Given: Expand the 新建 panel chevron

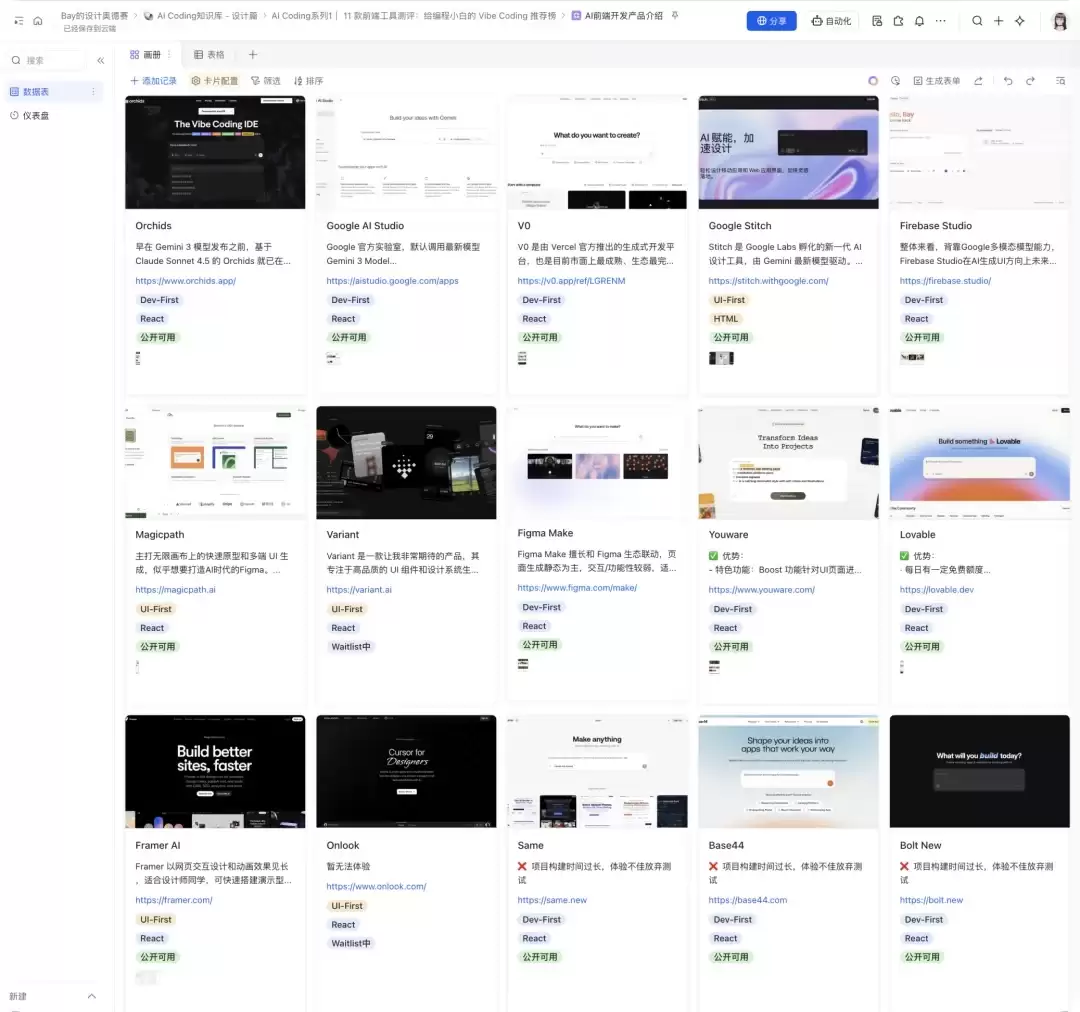Looking at the screenshot, I should coord(92,996).
